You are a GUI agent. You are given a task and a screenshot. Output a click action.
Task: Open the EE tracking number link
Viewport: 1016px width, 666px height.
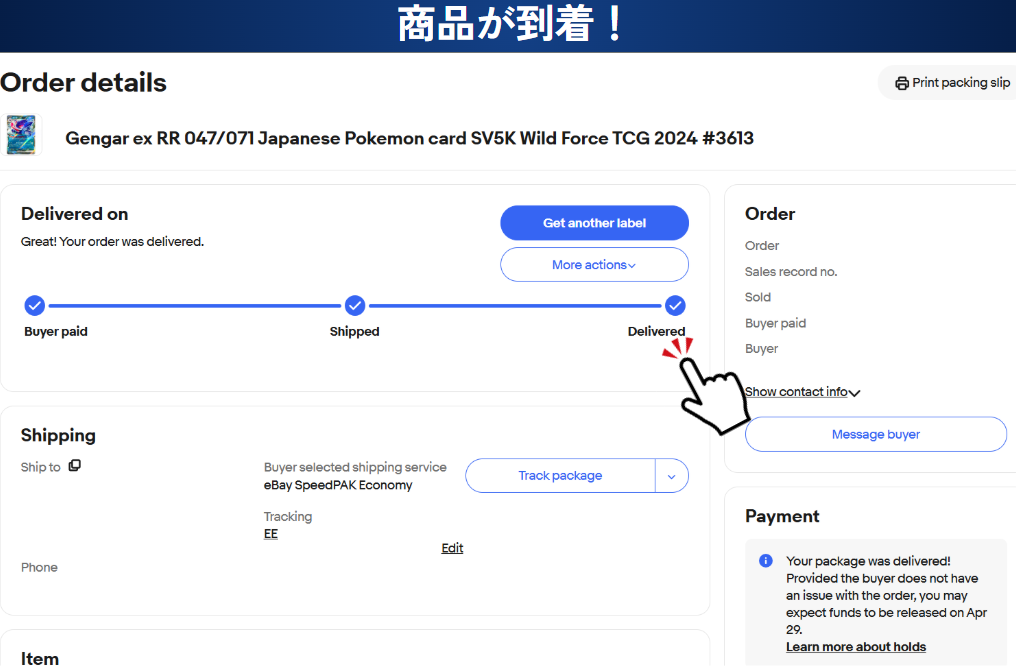[x=271, y=534]
